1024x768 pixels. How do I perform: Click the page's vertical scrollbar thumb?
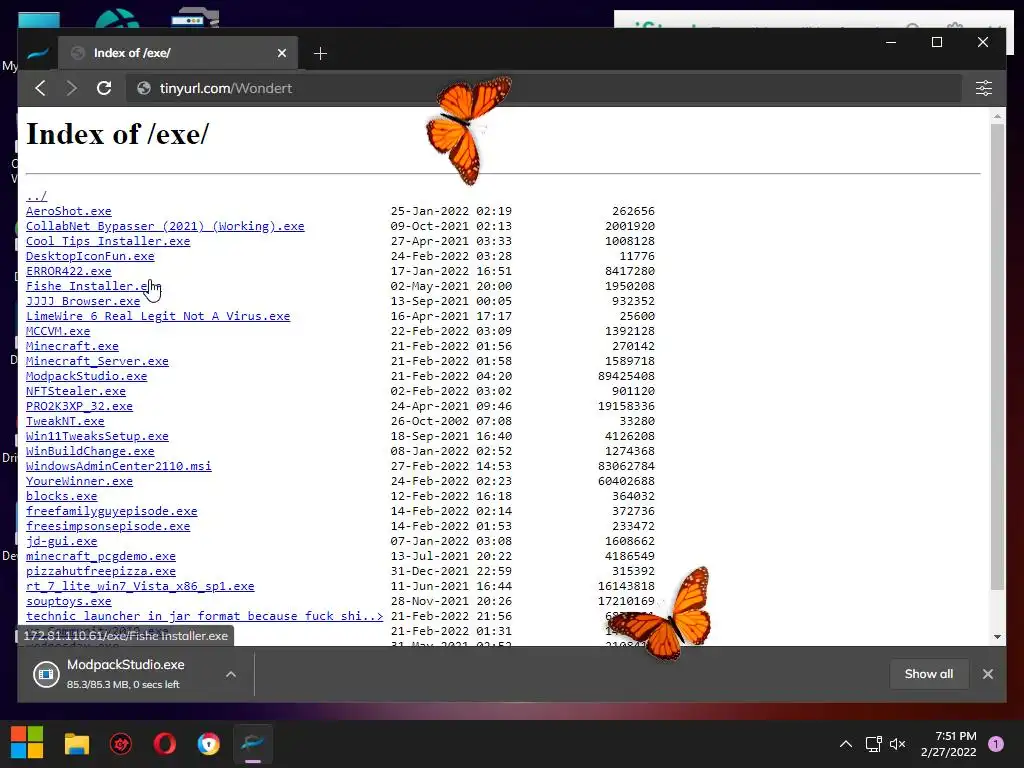tap(997, 357)
